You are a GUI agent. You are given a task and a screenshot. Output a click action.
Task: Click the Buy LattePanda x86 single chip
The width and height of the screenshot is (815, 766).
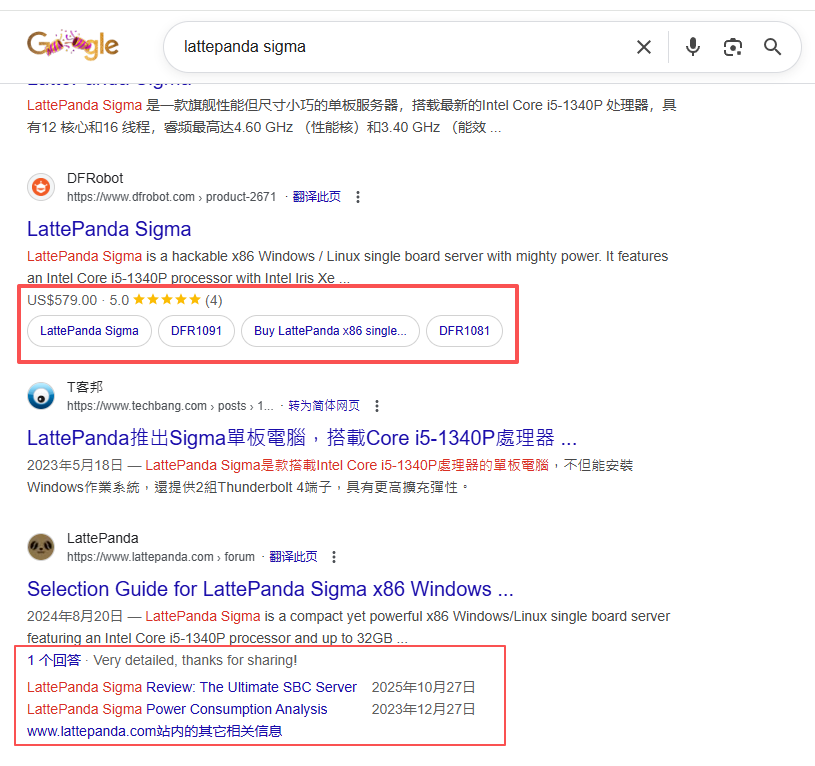coord(330,330)
